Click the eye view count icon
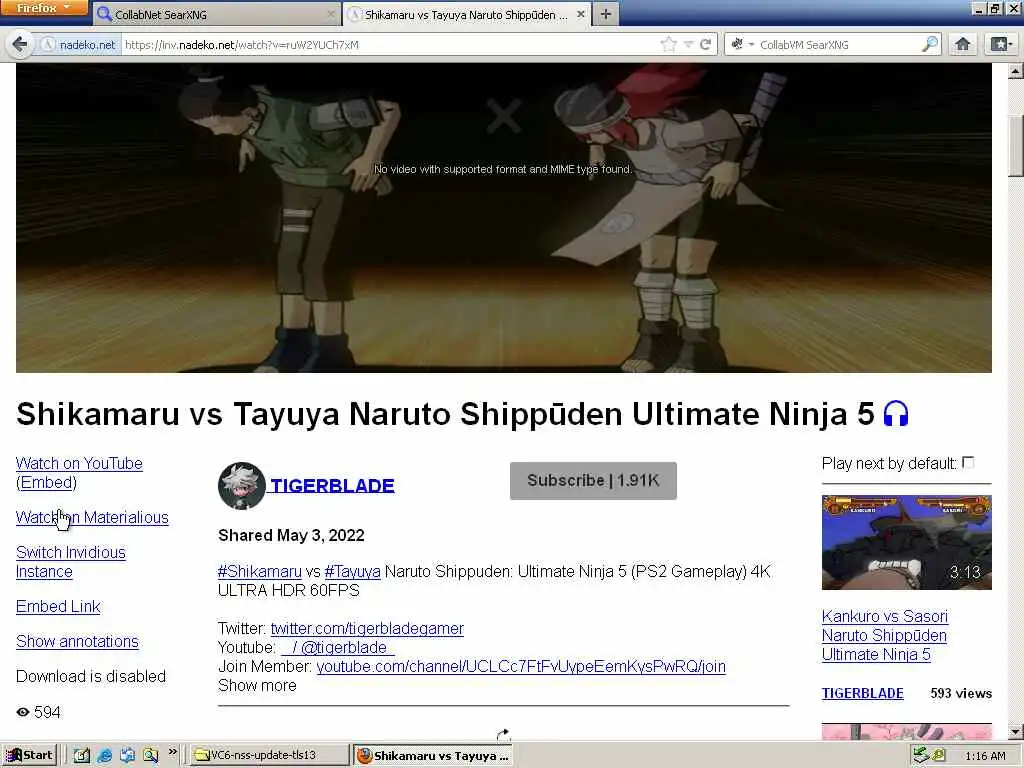This screenshot has width=1024, height=768. point(23,712)
